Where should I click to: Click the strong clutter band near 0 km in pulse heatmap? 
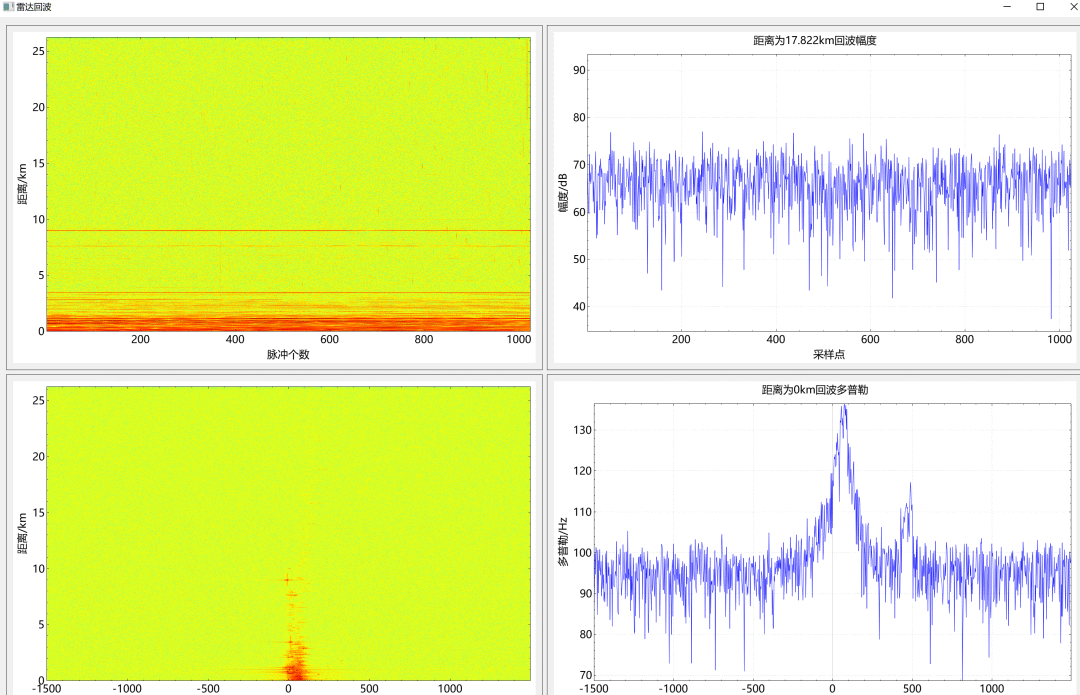pyautogui.click(x=288, y=323)
